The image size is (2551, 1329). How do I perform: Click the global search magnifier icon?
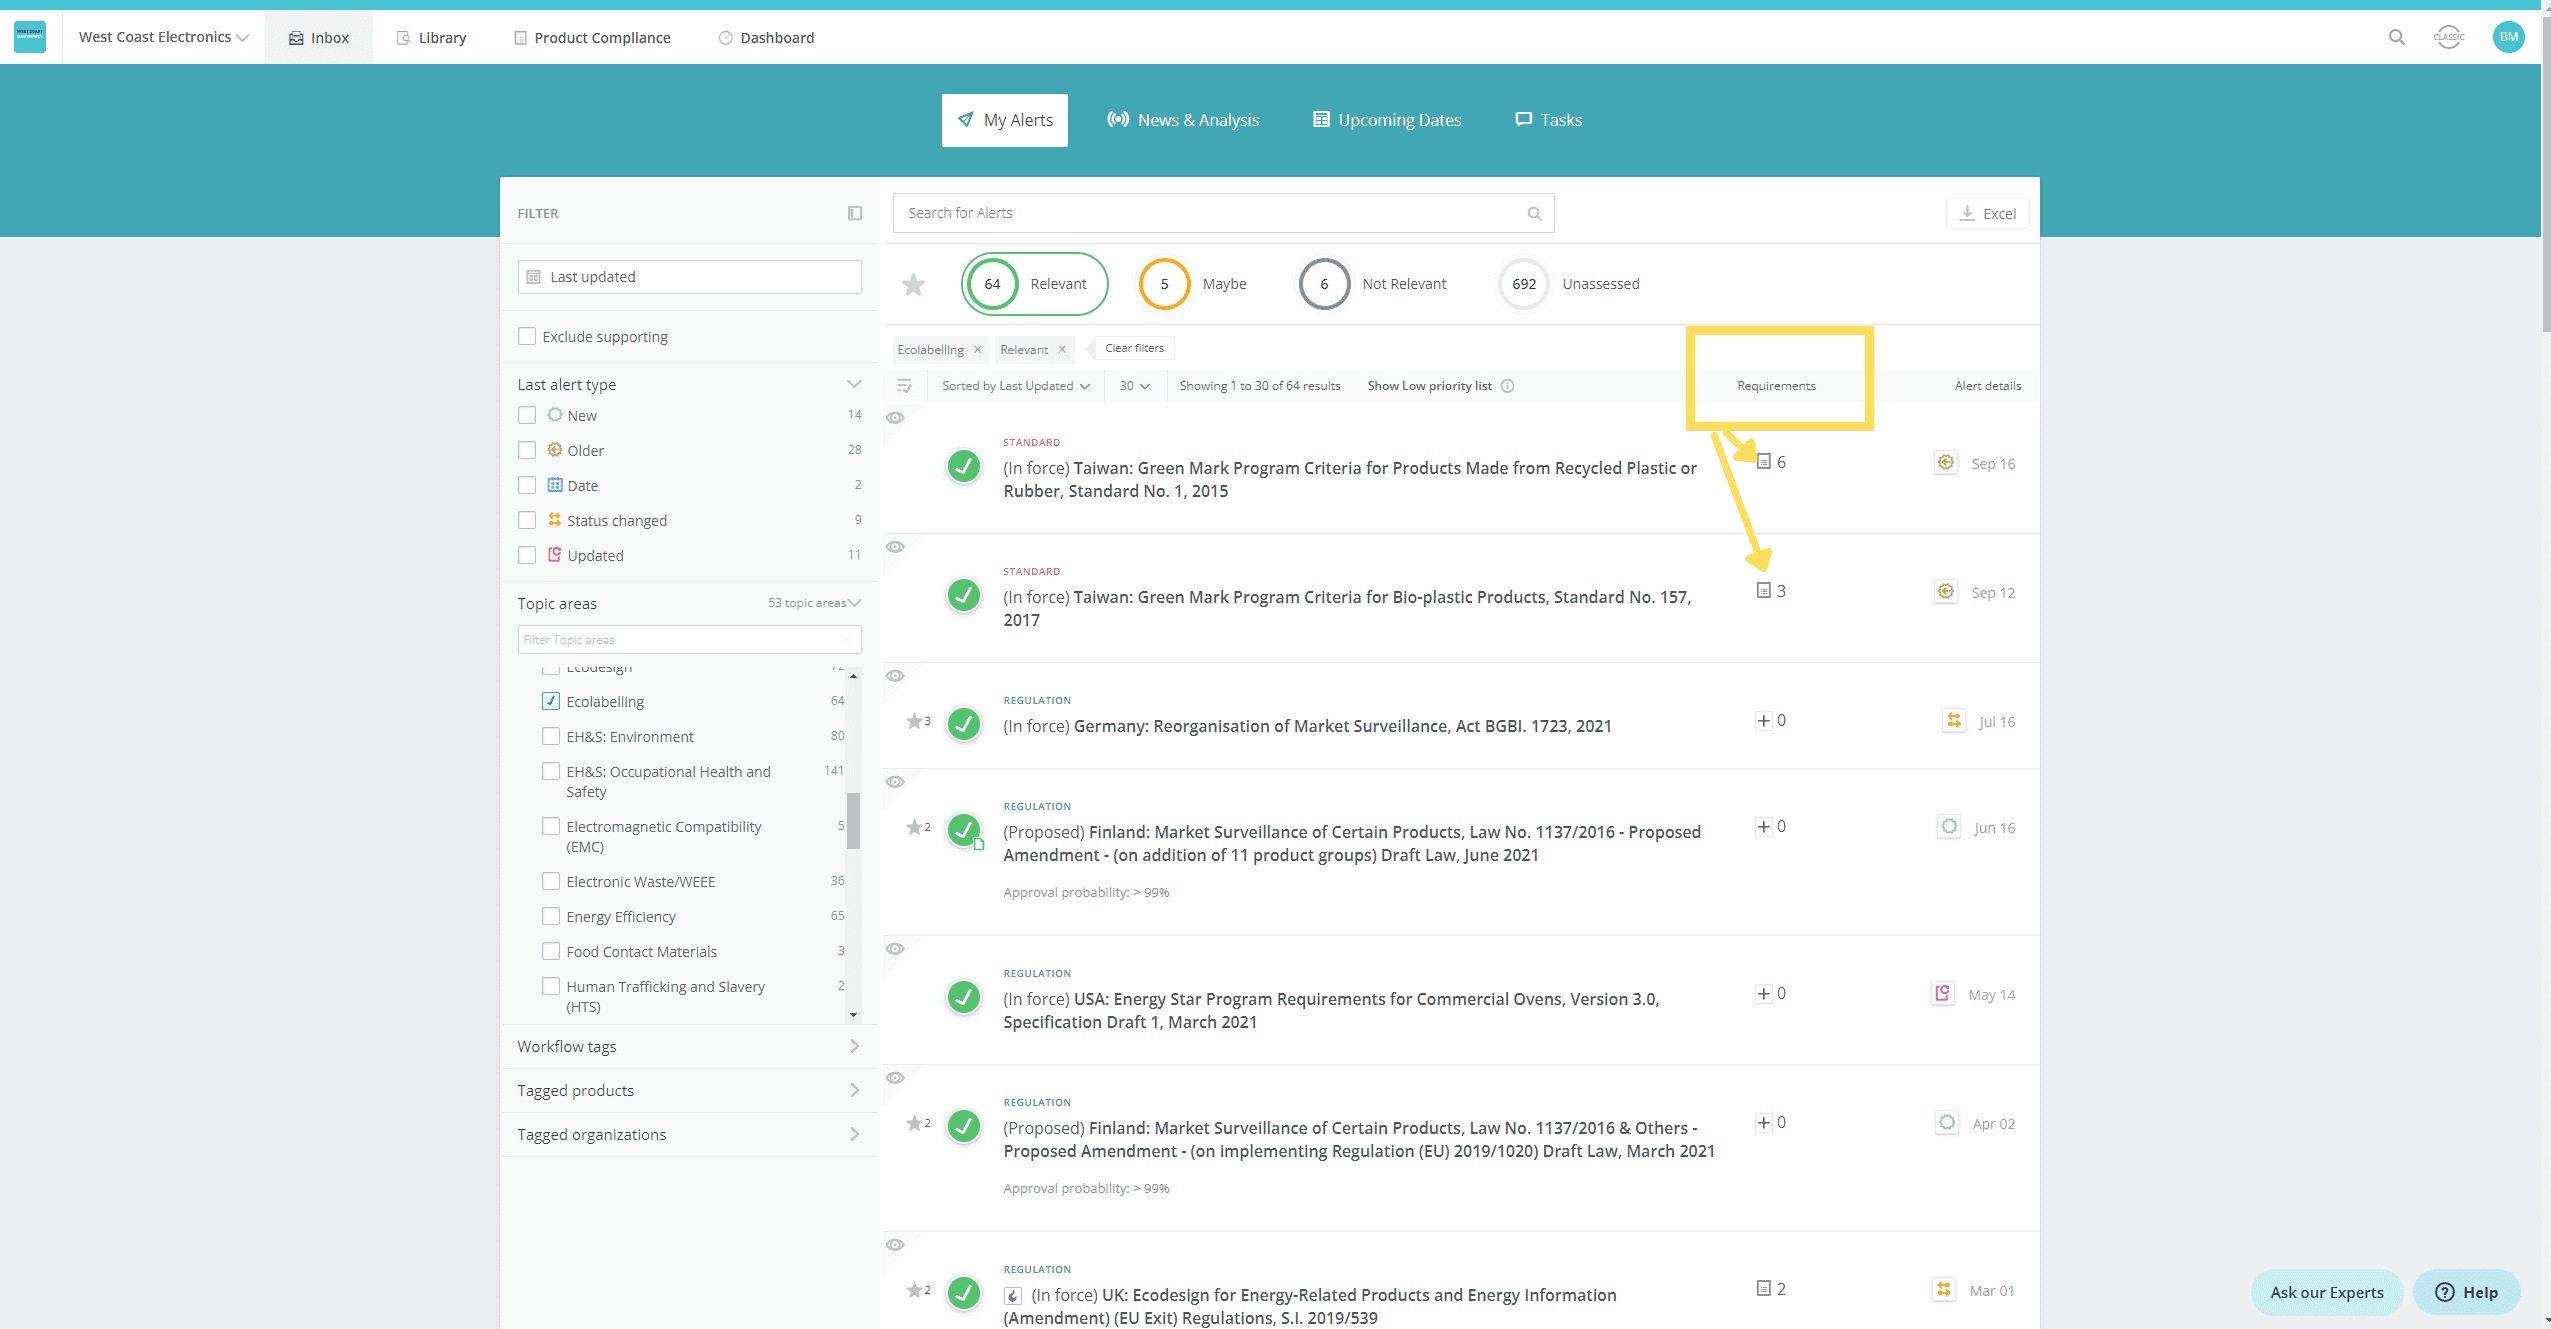[2396, 37]
